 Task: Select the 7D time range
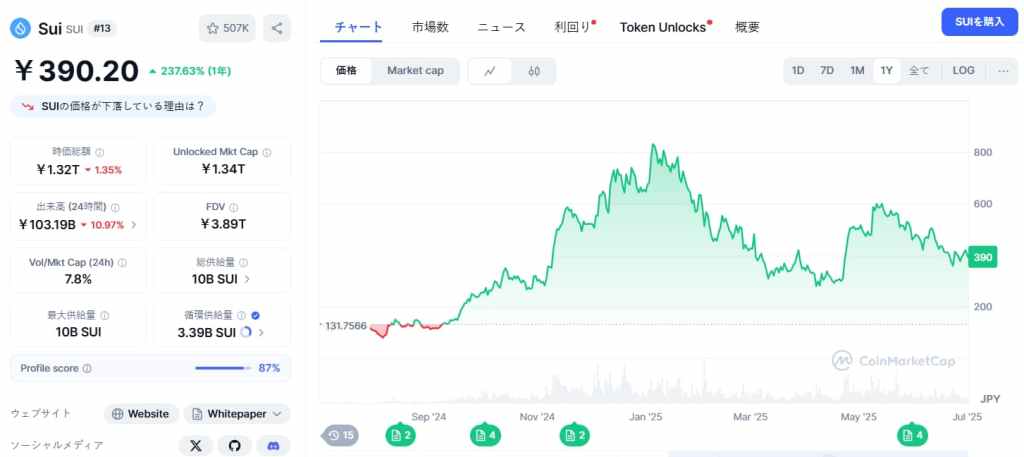(x=827, y=71)
